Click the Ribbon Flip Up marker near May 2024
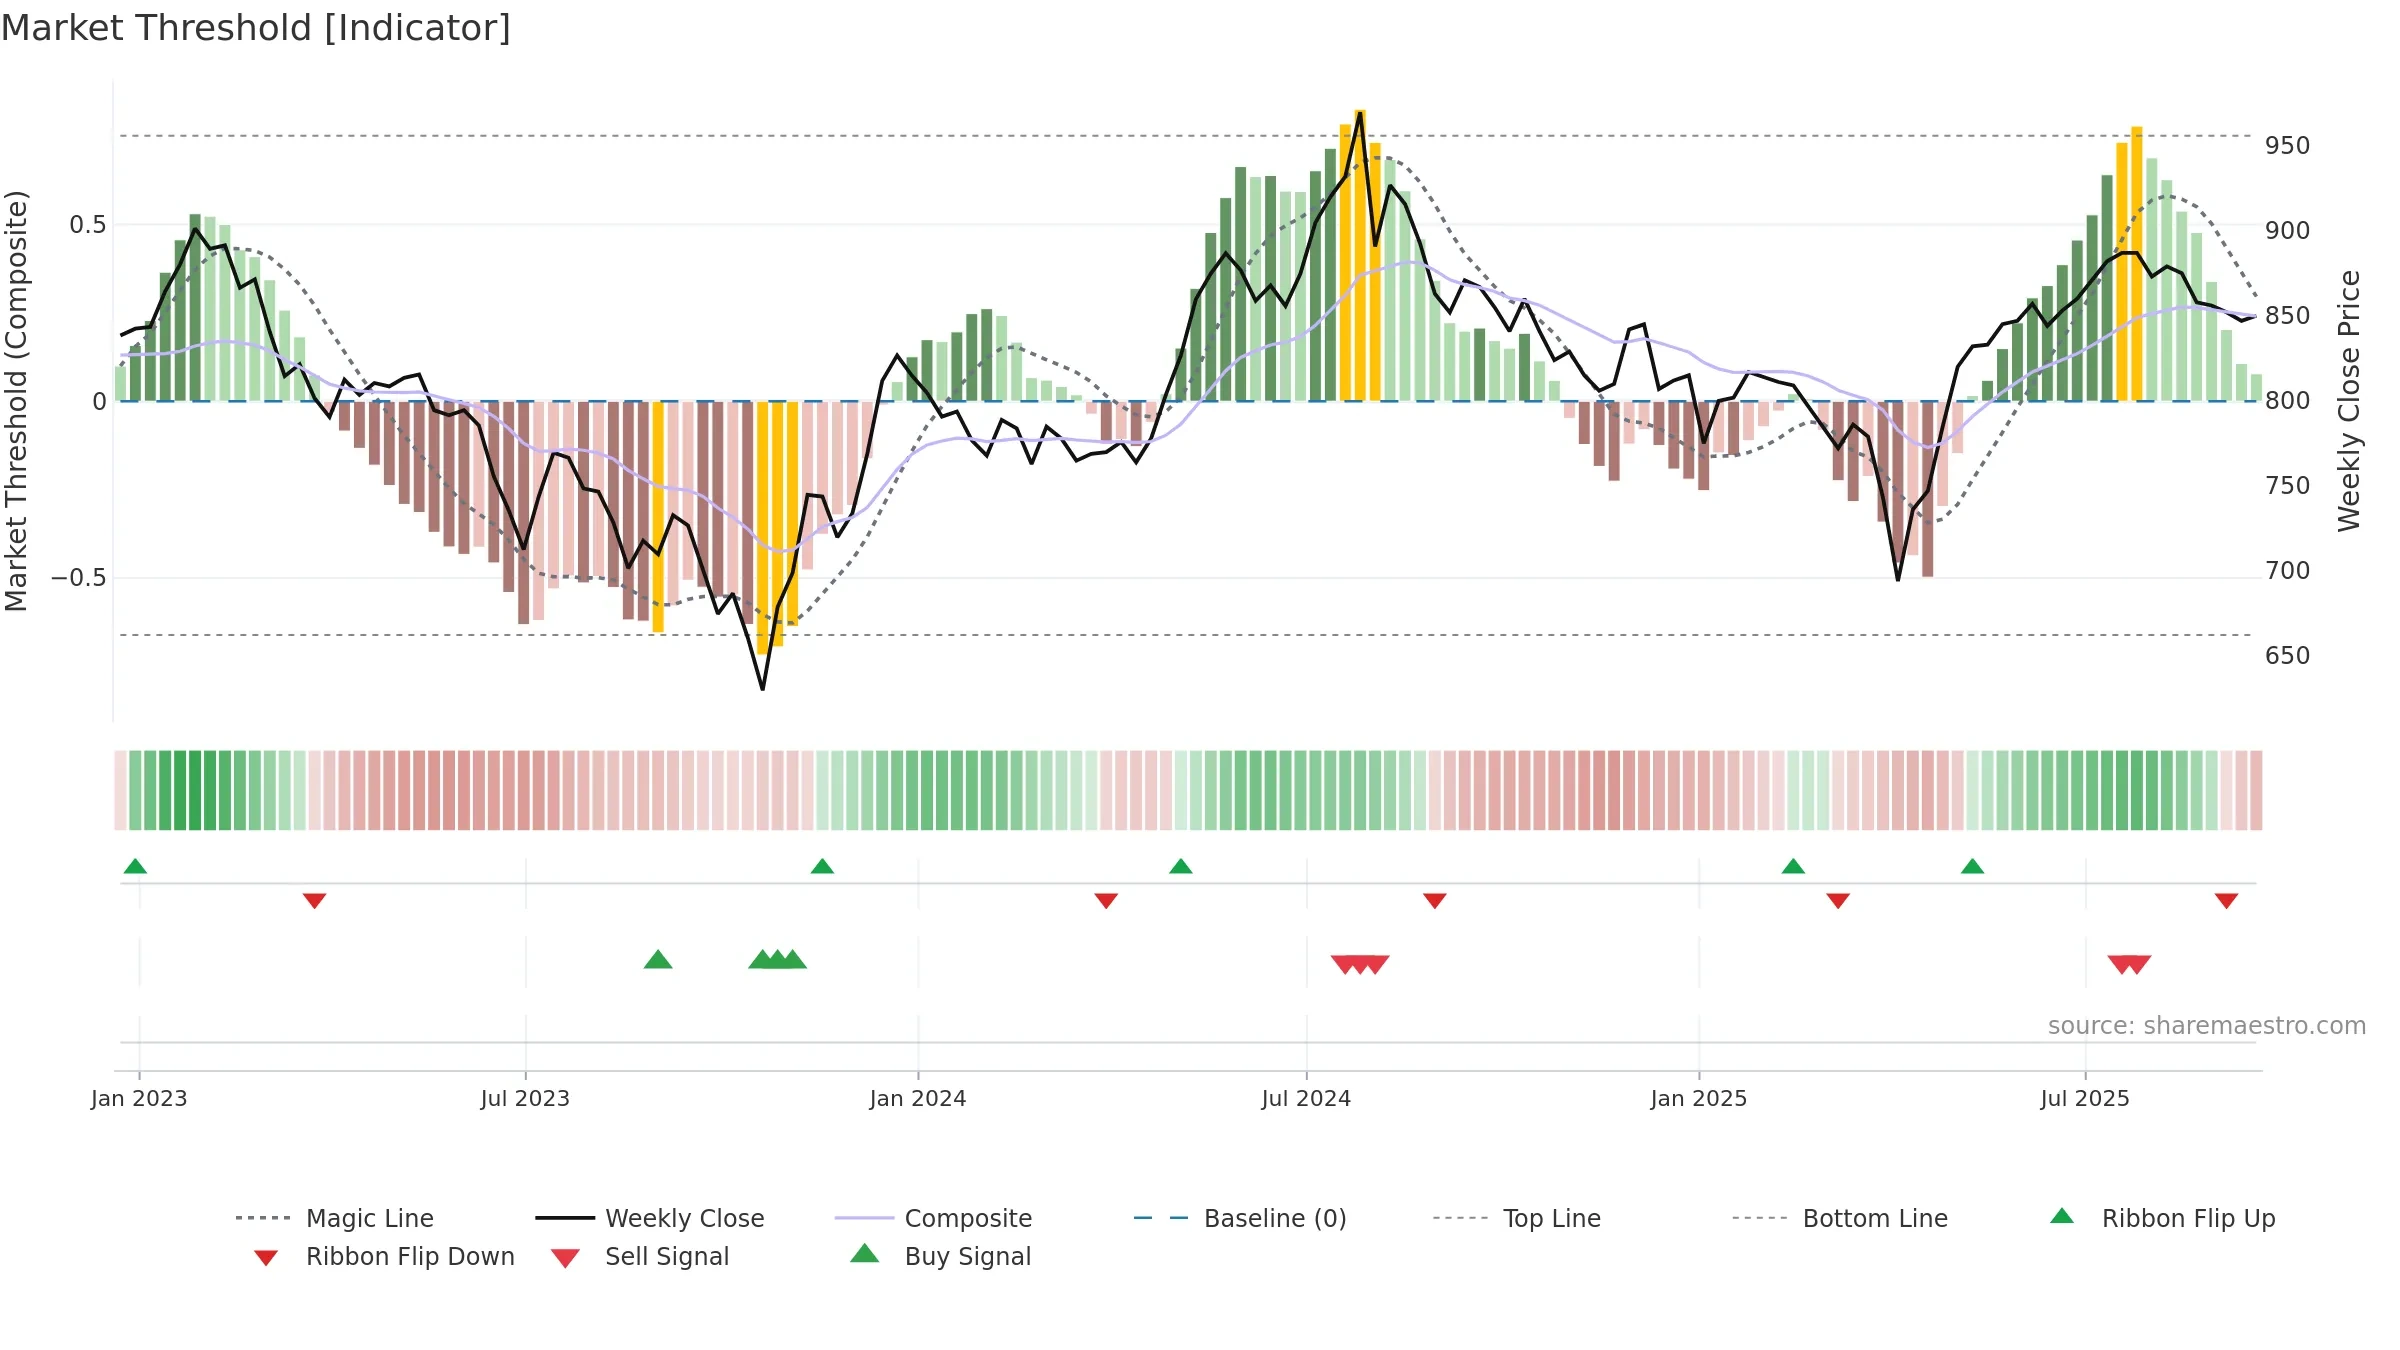The width and height of the screenshot is (2400, 1350). [1181, 866]
